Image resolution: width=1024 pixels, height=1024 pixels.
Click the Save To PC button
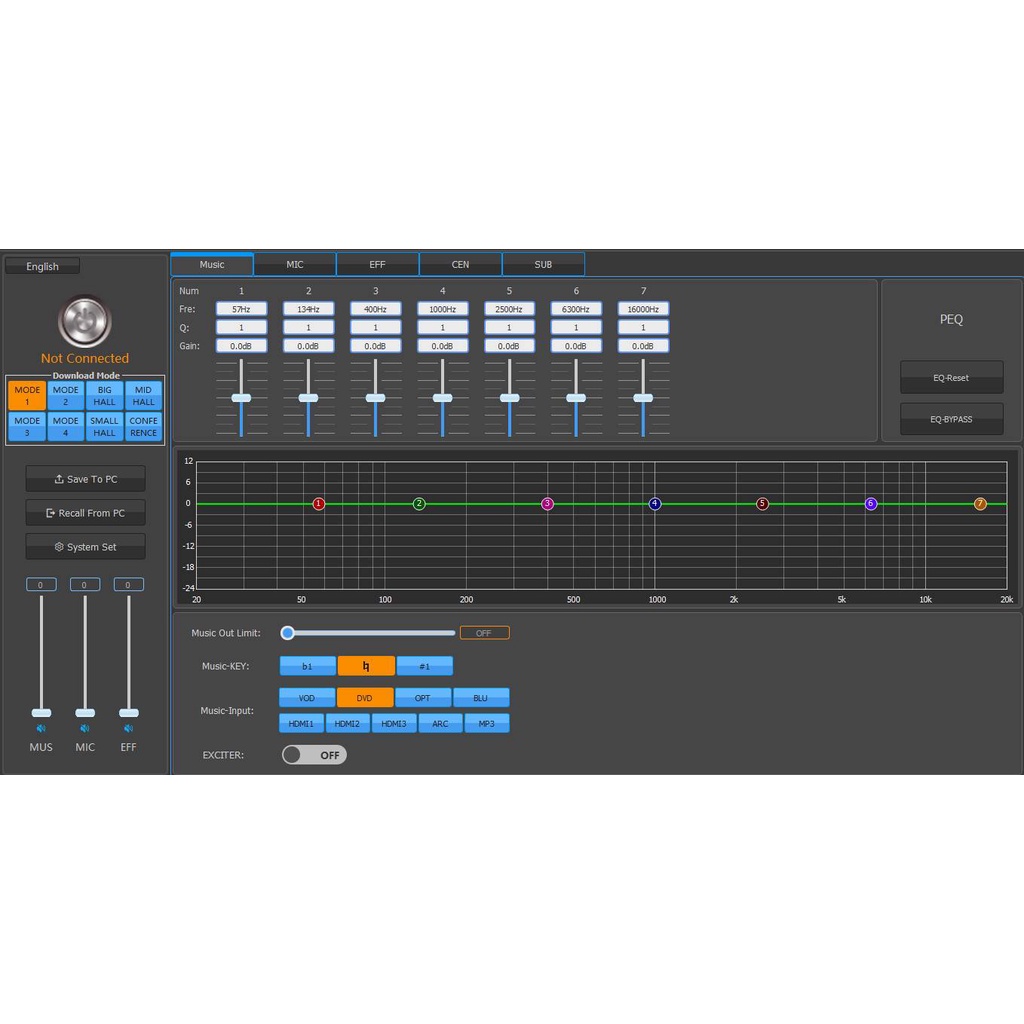(85, 479)
